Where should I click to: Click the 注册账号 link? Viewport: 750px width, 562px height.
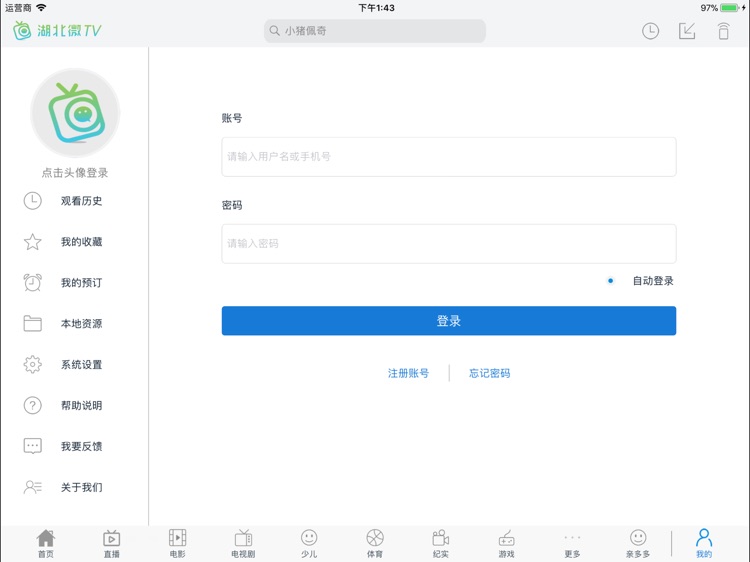pos(408,373)
